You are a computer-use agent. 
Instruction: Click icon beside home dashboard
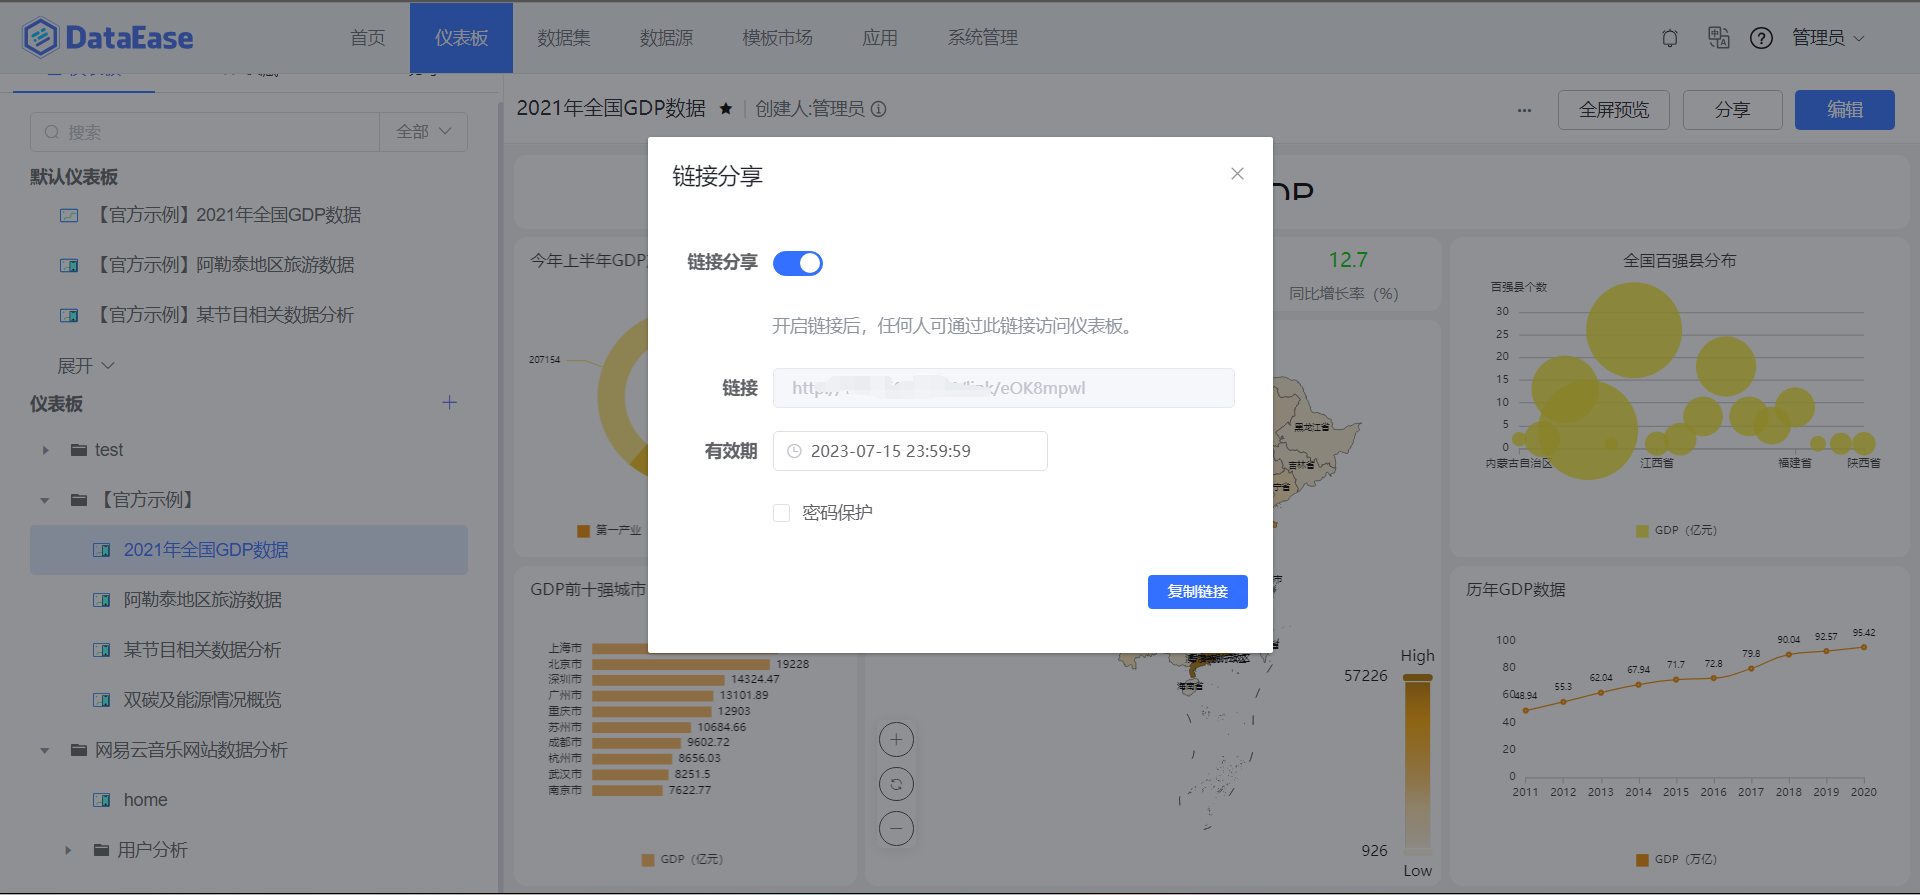[x=101, y=800]
